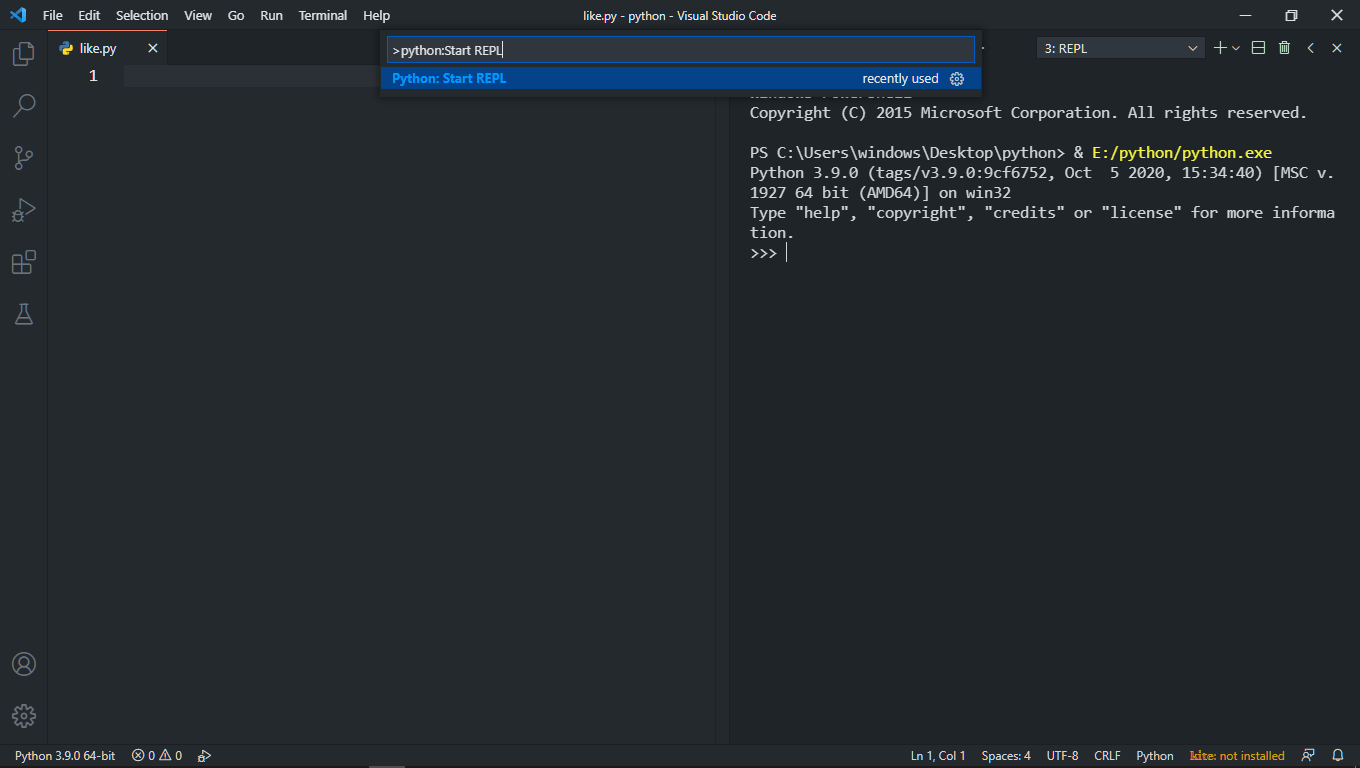The image size is (1360, 768).
Task: Run the Python: Start REPL command result
Action: click(681, 79)
